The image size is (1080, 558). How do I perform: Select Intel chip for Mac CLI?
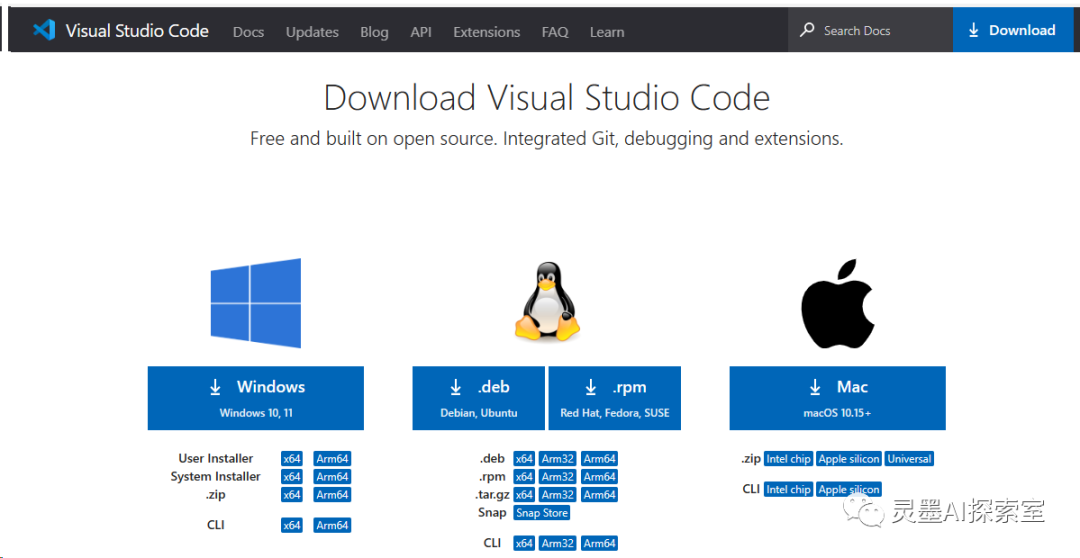[x=789, y=489]
